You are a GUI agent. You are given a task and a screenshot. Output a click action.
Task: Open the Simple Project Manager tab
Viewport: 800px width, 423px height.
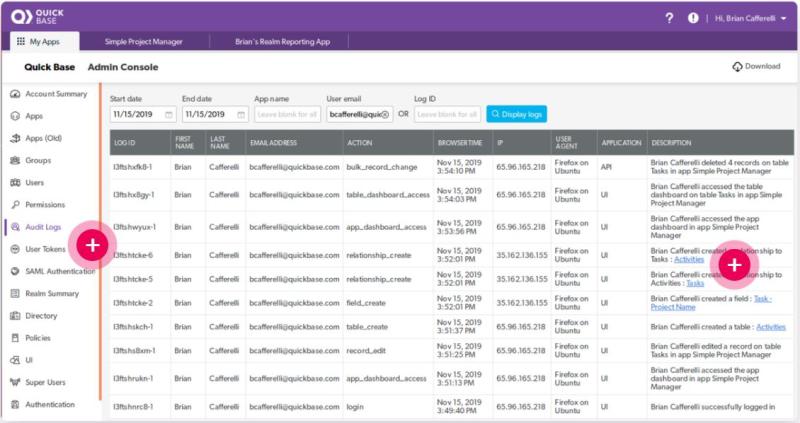click(x=143, y=42)
